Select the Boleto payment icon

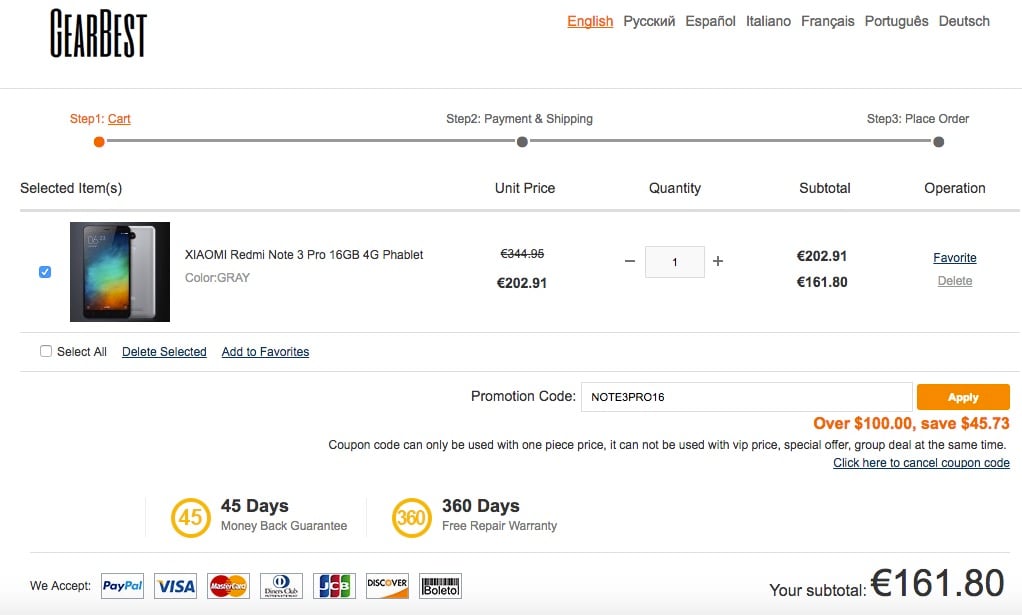(x=440, y=586)
